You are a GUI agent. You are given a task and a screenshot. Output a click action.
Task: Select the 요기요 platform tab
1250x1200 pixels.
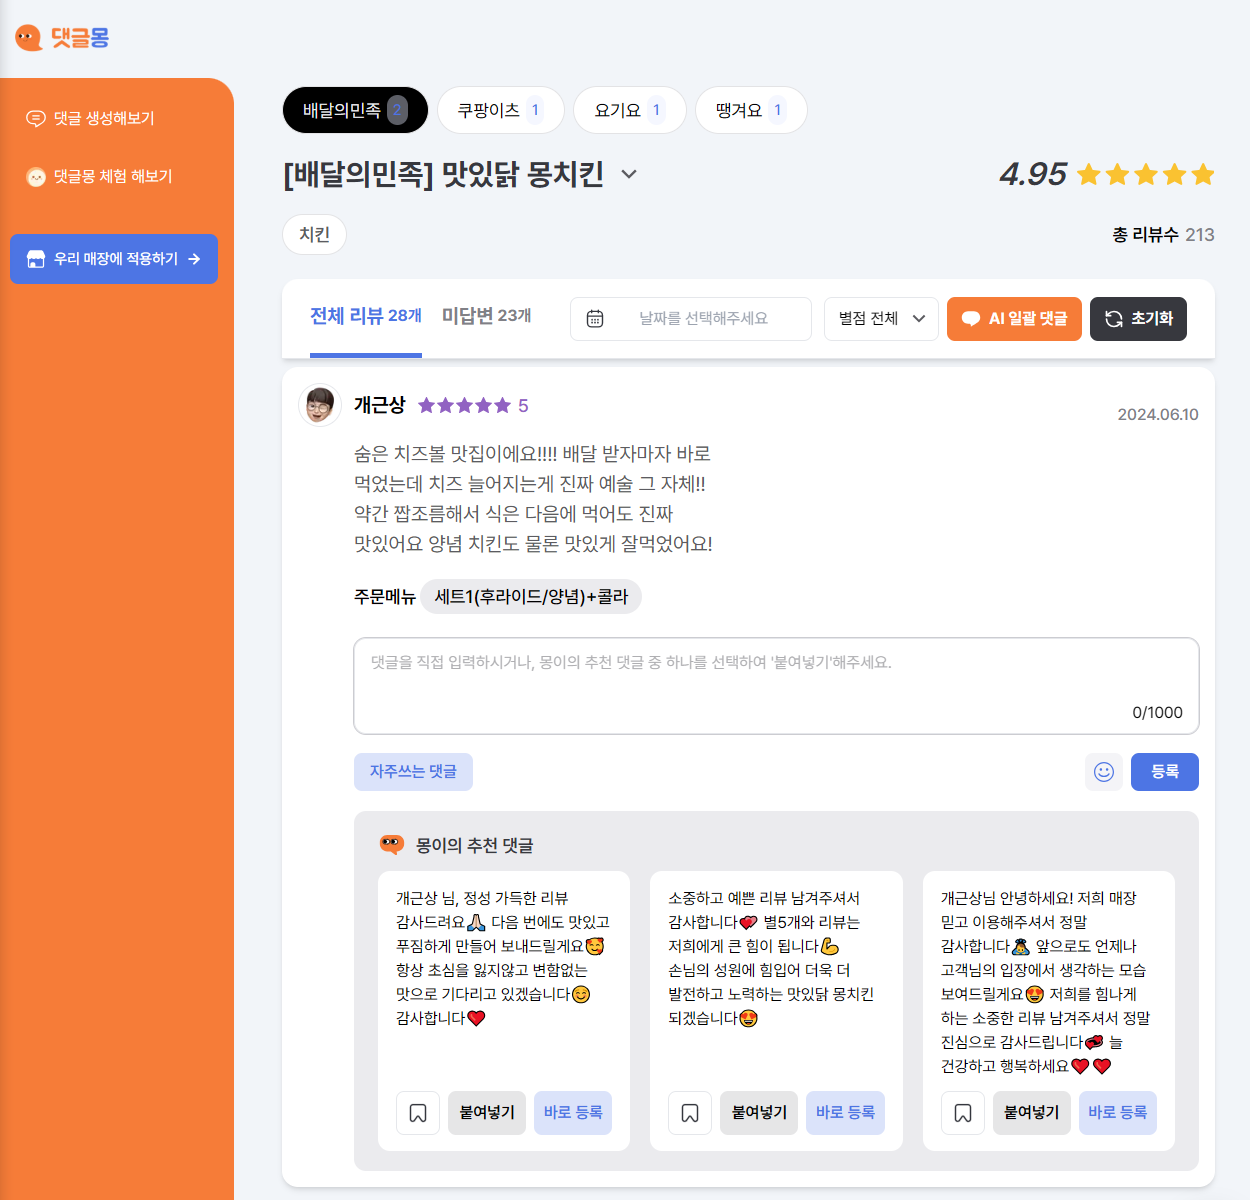[x=630, y=110]
